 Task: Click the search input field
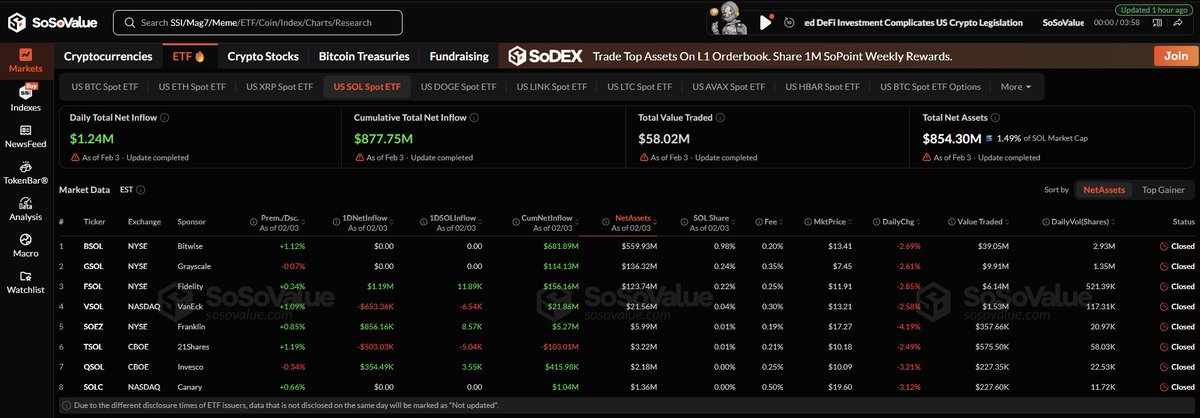pos(258,22)
